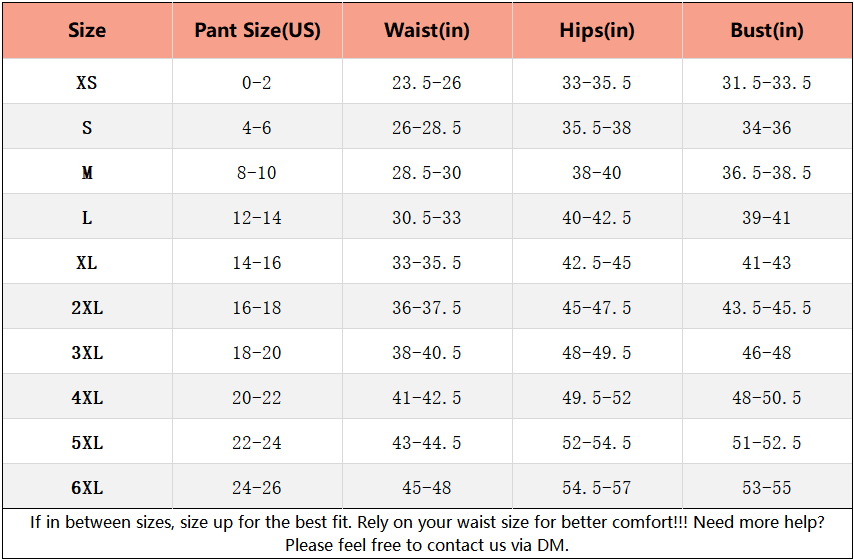Select the 2XL size row label

point(87,308)
